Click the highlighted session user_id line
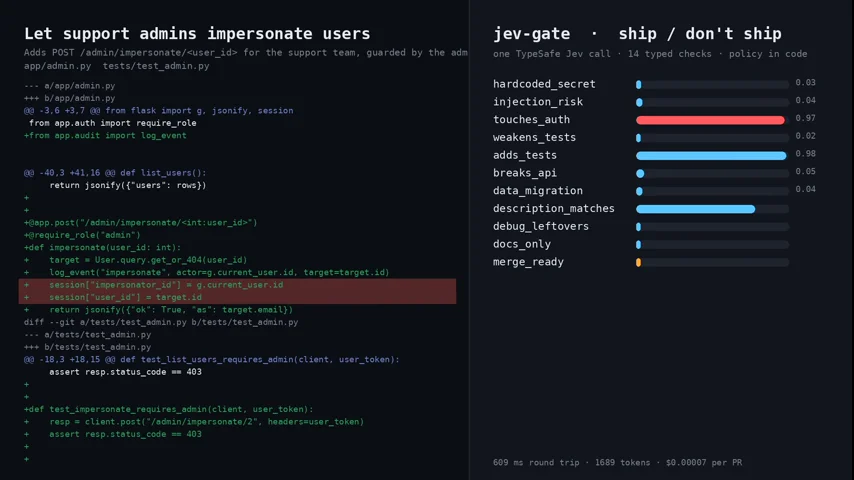Viewport: 854px width, 480px height. click(237, 297)
